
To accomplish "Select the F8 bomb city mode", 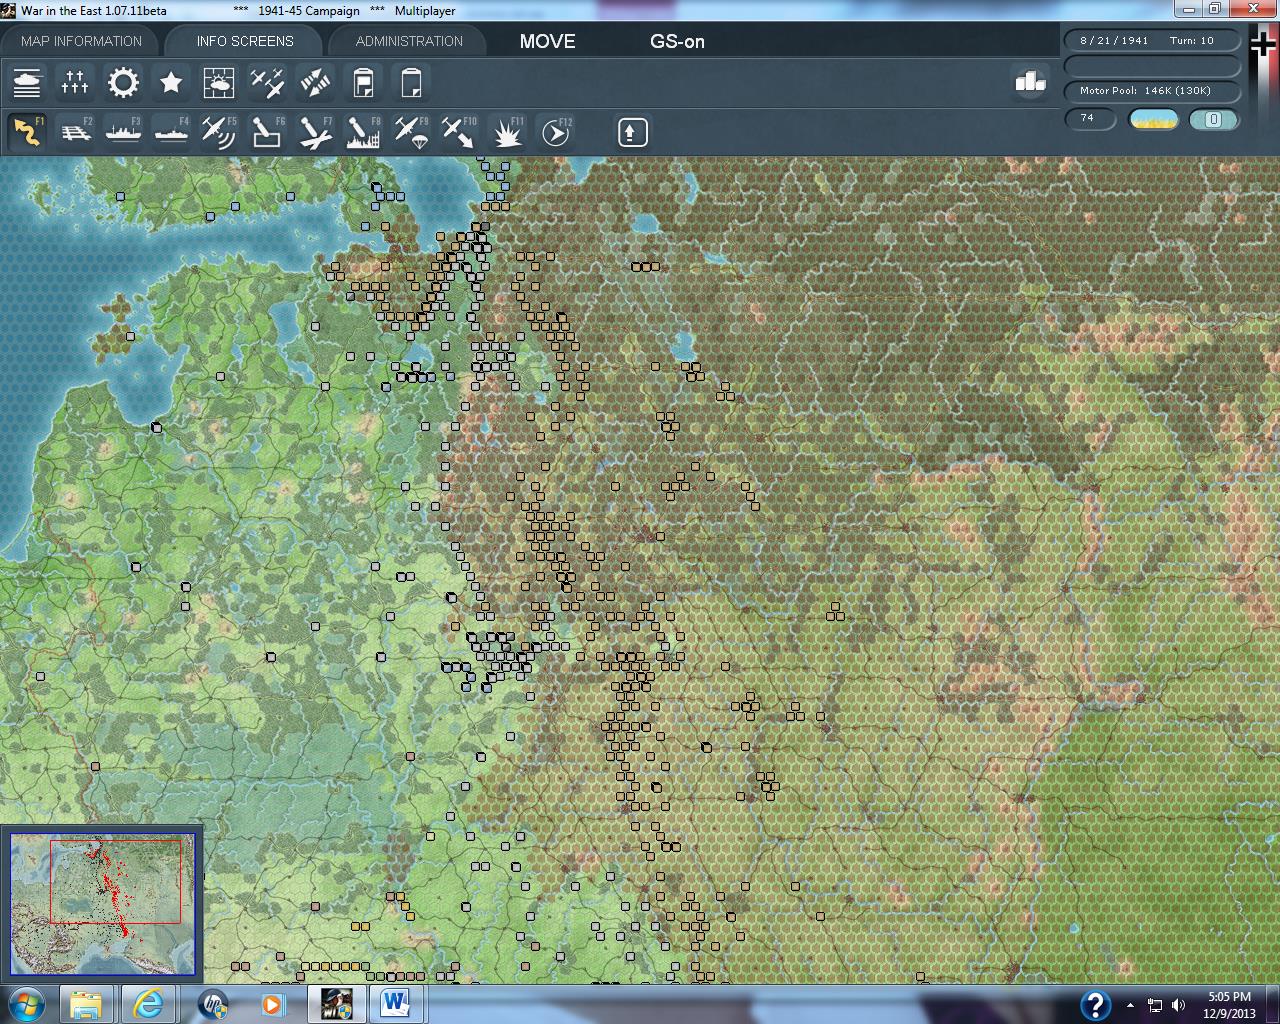I will [x=363, y=132].
